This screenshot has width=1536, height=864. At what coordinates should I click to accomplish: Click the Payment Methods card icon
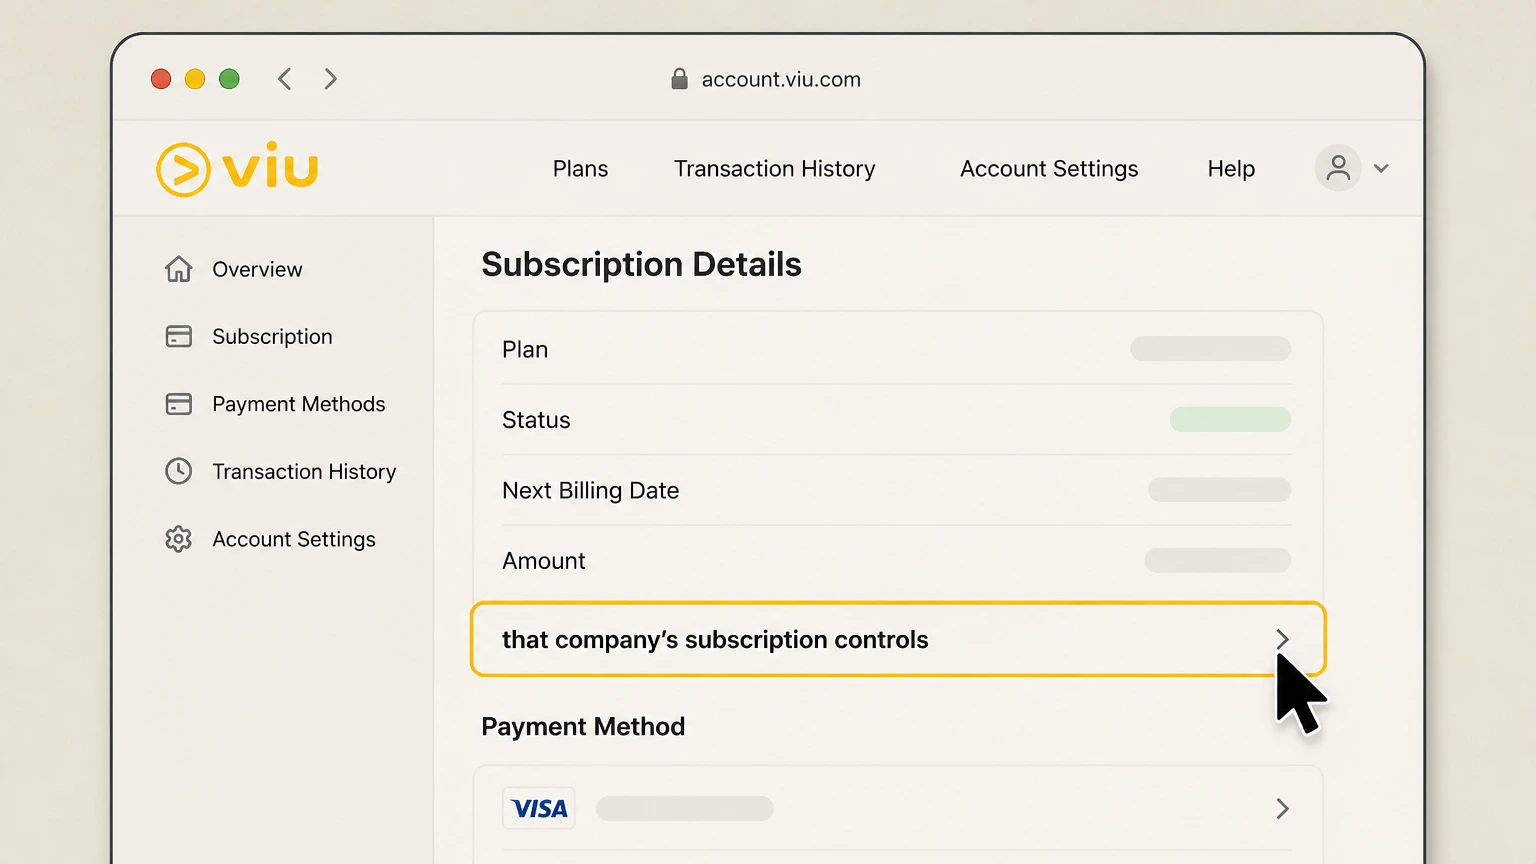point(179,404)
